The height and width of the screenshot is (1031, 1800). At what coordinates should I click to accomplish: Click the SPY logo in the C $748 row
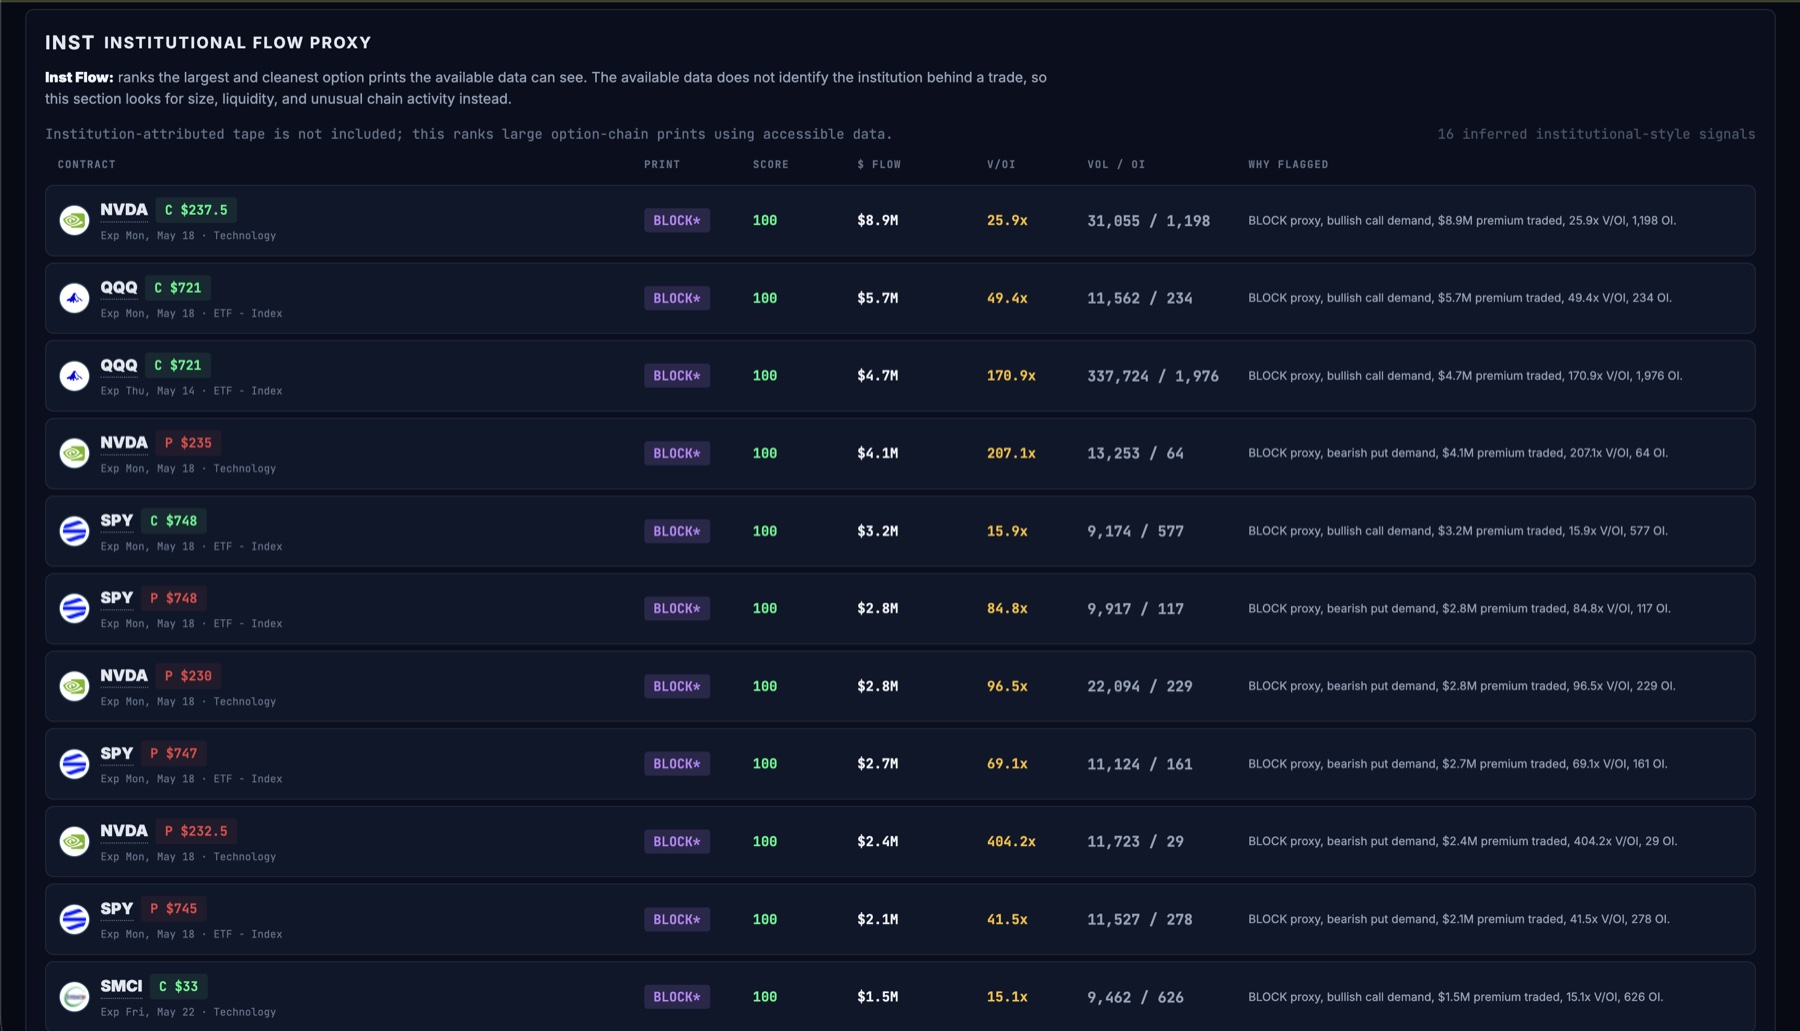coord(74,531)
